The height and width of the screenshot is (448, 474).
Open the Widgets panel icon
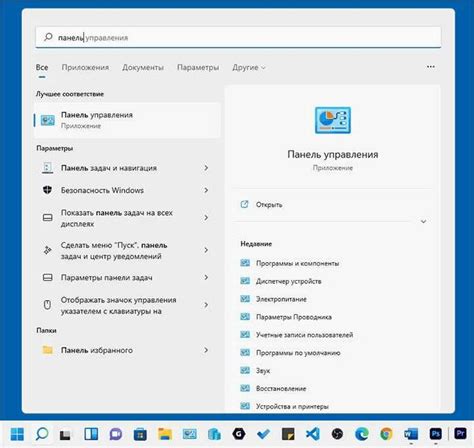[x=91, y=434]
